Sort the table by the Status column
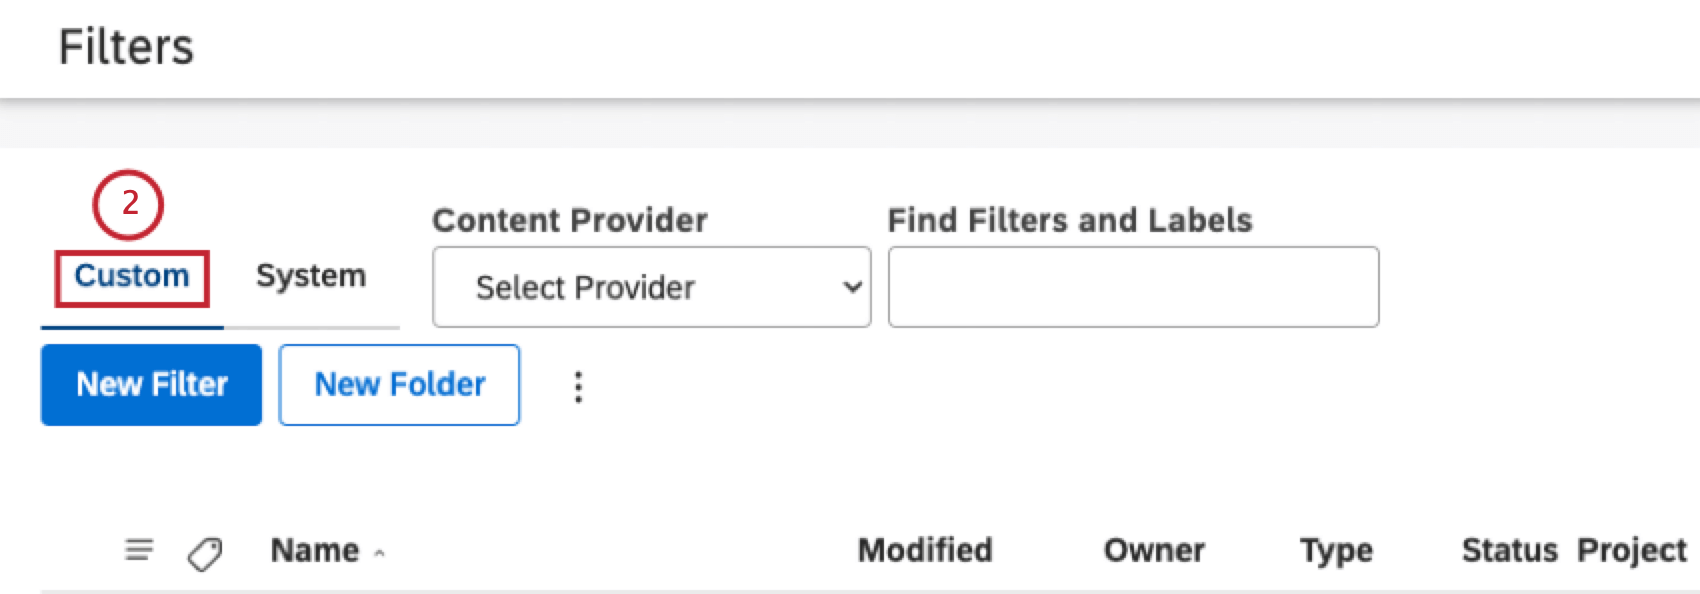The width and height of the screenshot is (1700, 594). [x=1508, y=549]
